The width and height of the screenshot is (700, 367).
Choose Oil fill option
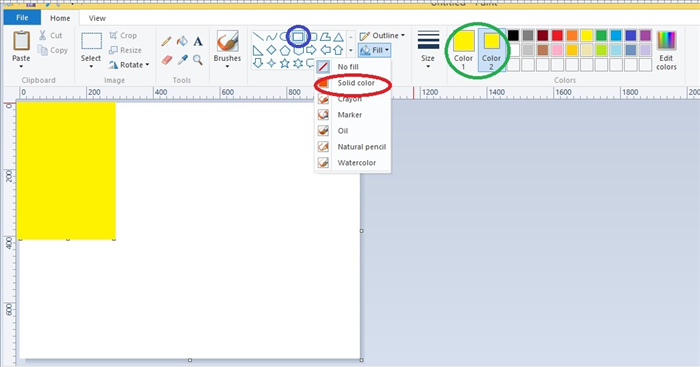click(353, 131)
